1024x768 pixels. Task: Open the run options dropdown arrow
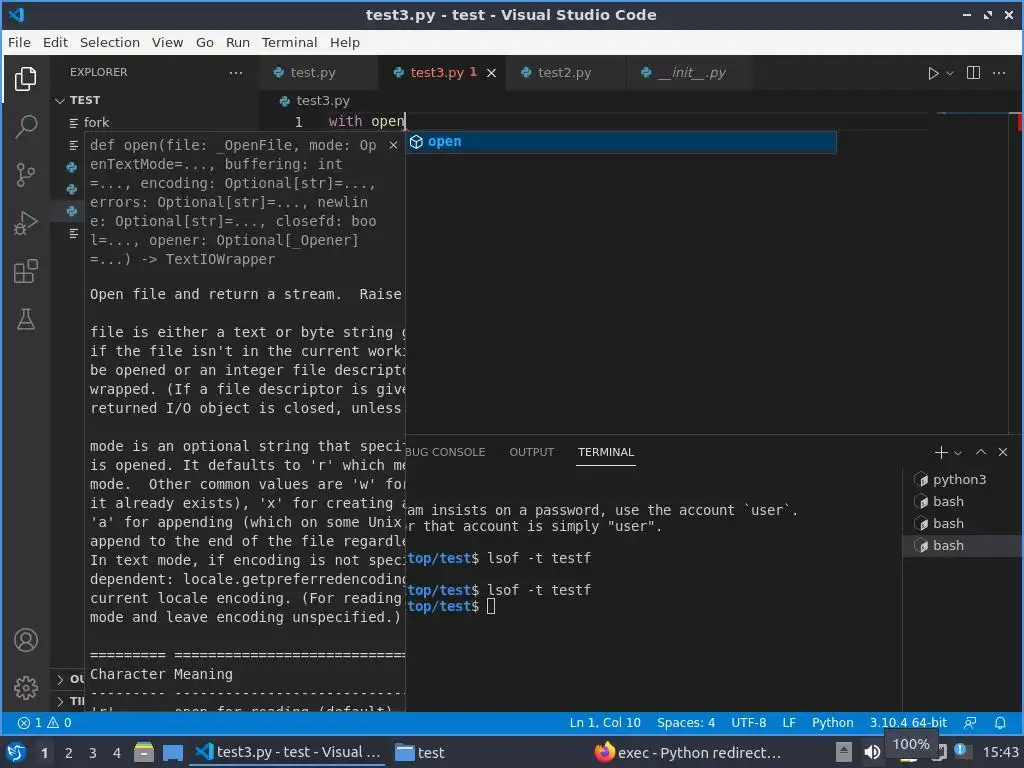[950, 73]
